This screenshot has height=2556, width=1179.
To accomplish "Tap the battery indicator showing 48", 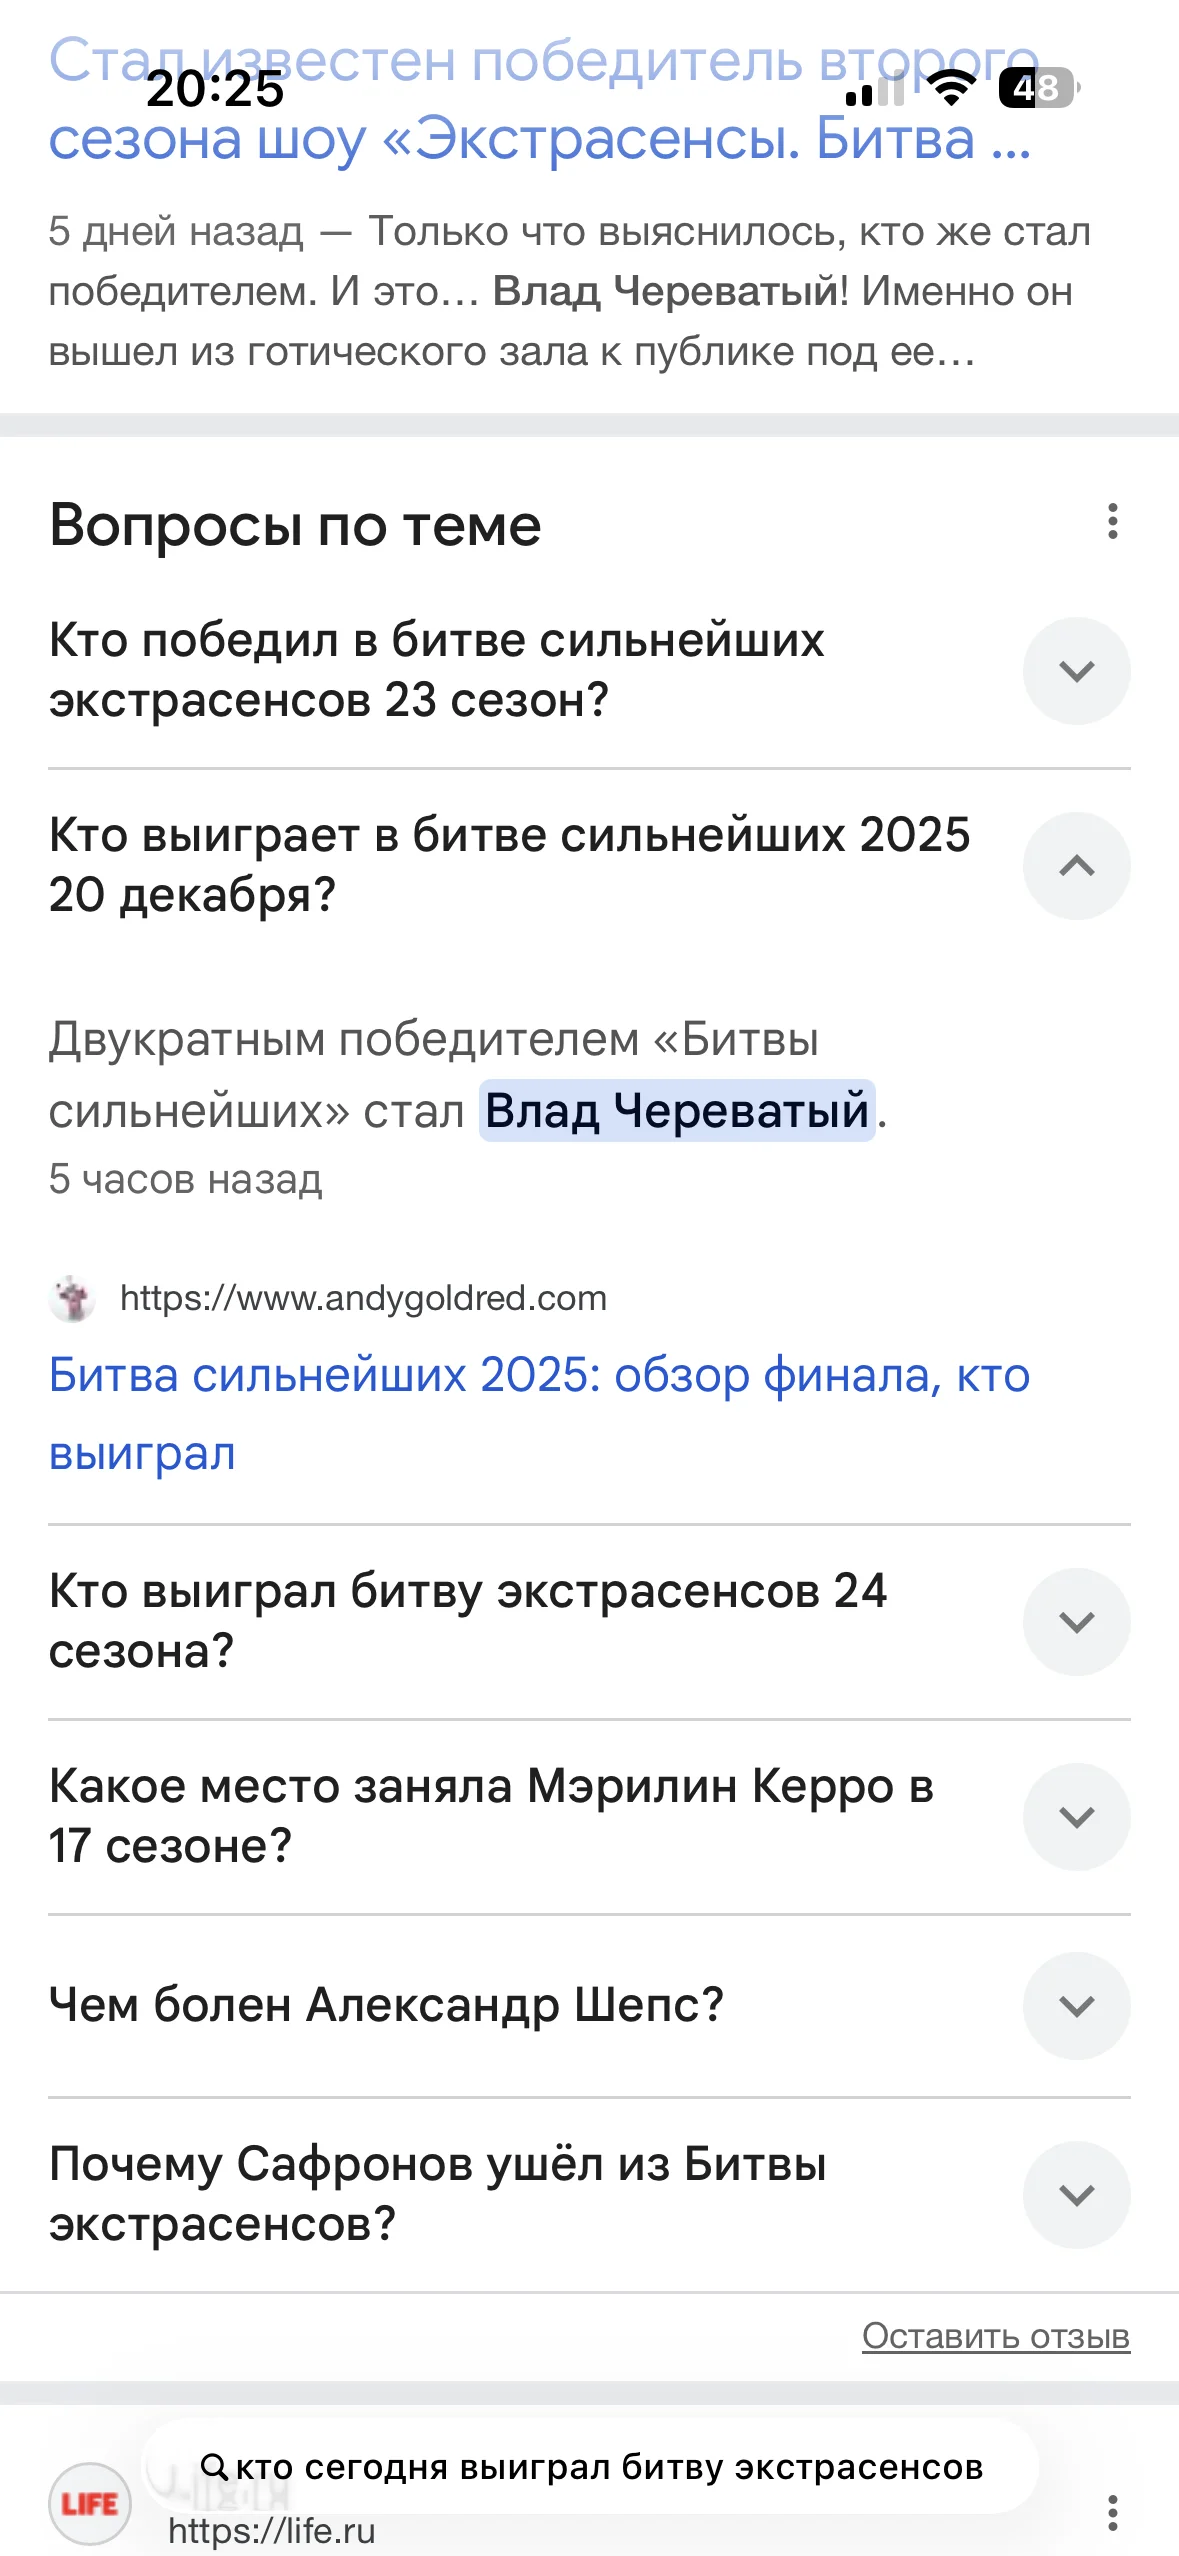I will tap(1037, 88).
